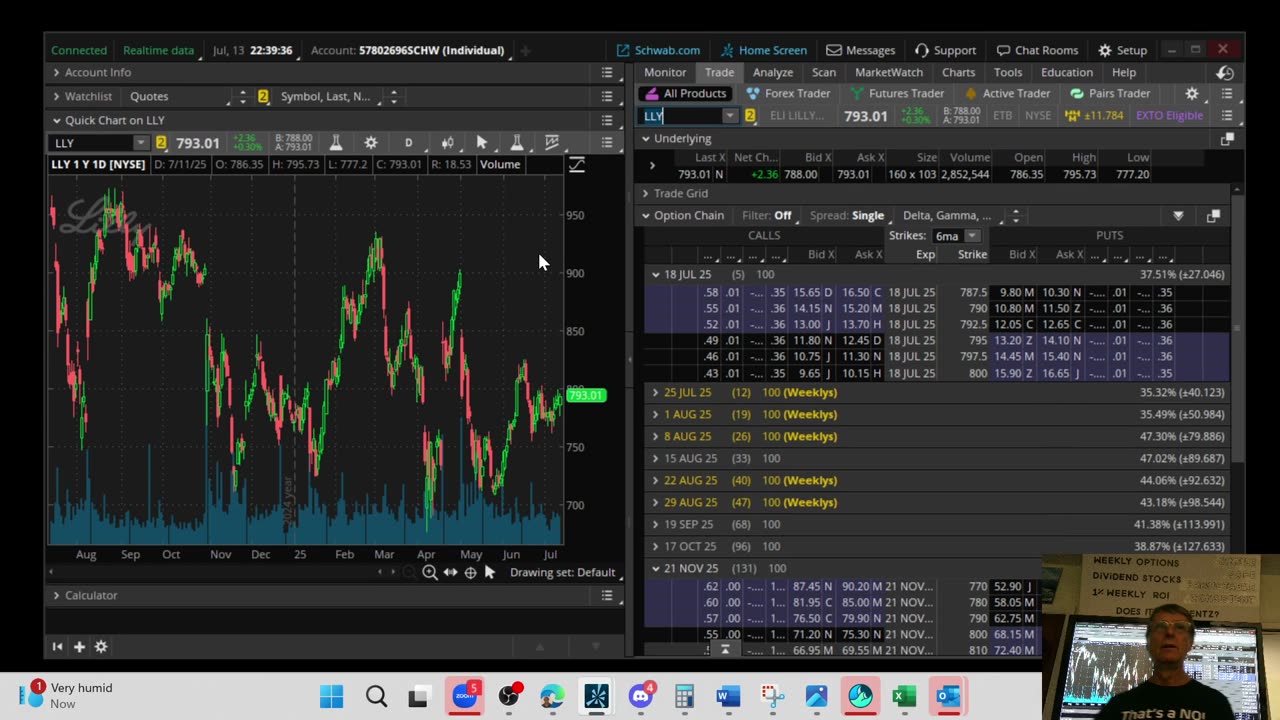Switch to the Analyze tab
Viewport: 1280px width, 720px height.
pos(772,72)
